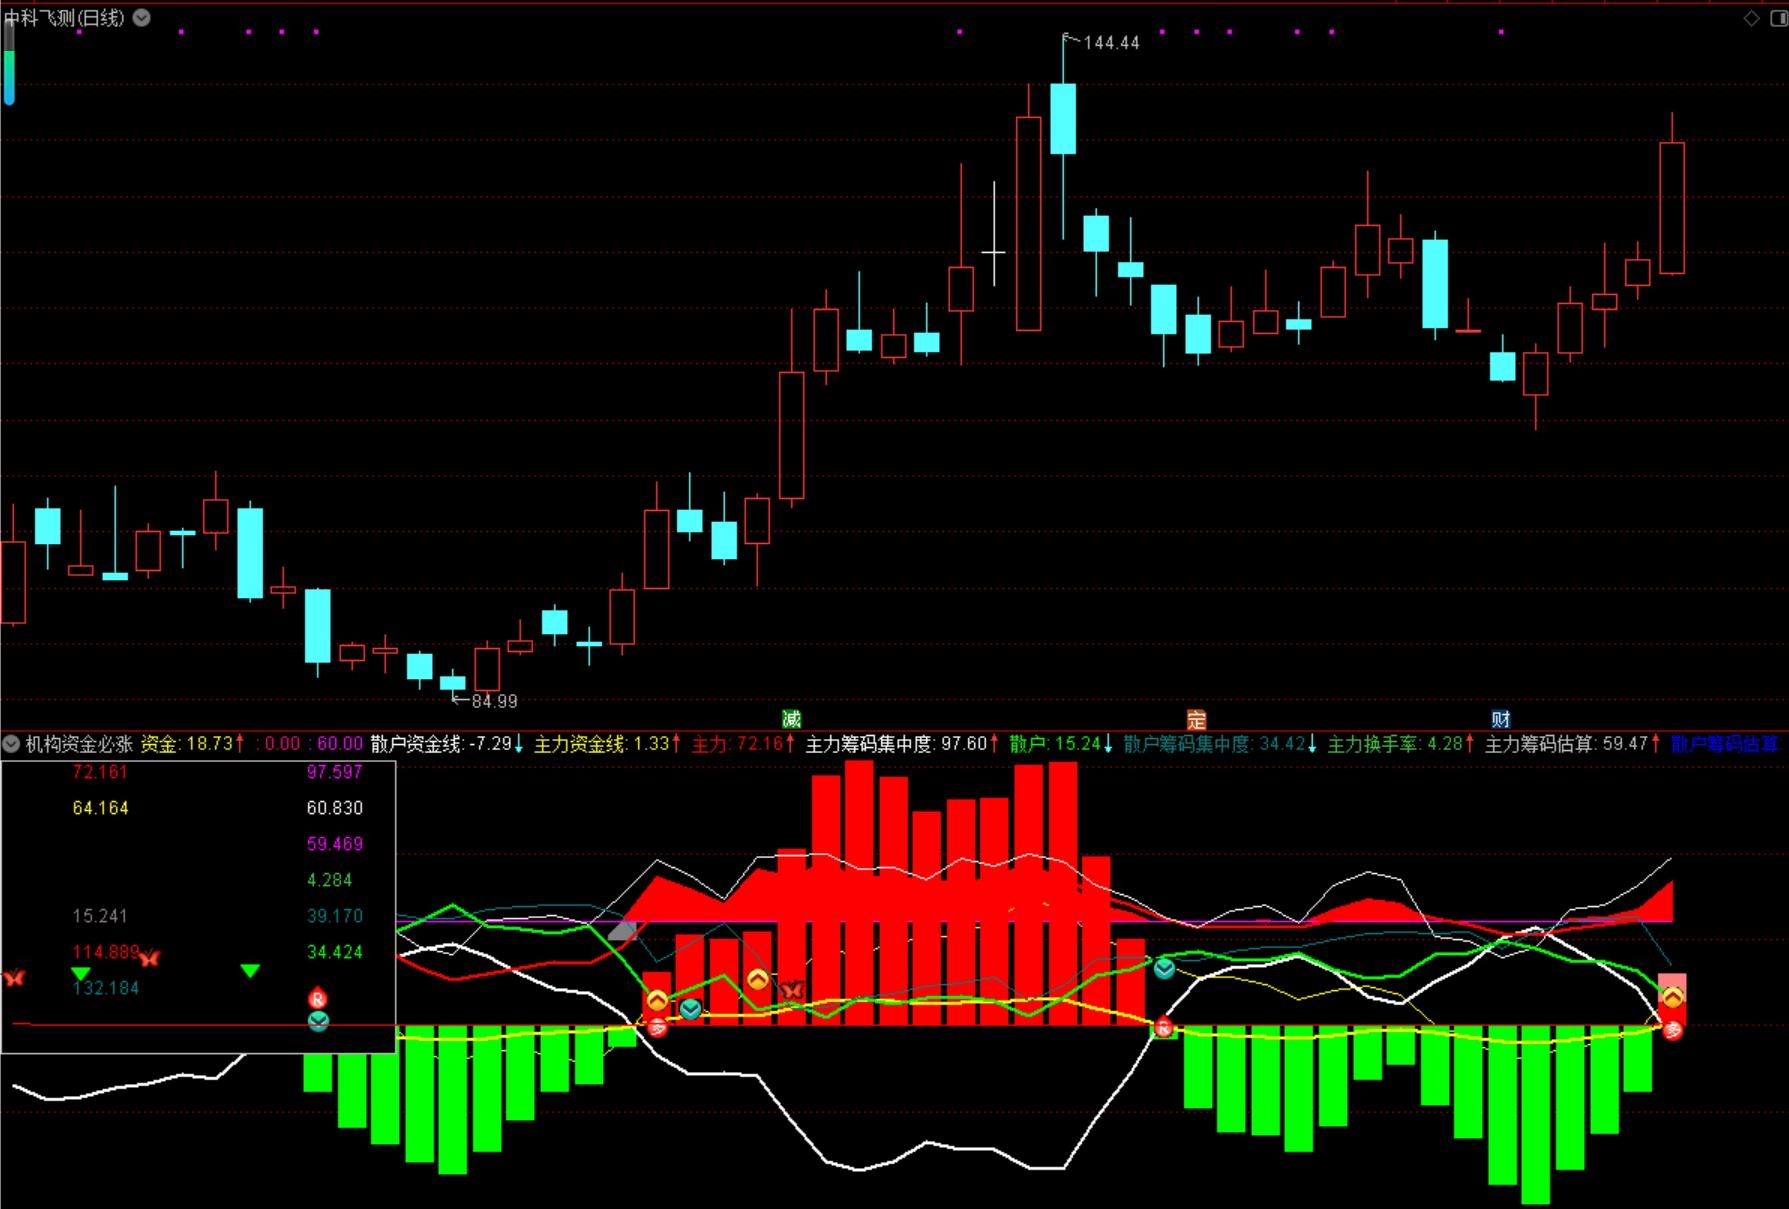Click the butterfly icon on the red bars

tap(792, 990)
